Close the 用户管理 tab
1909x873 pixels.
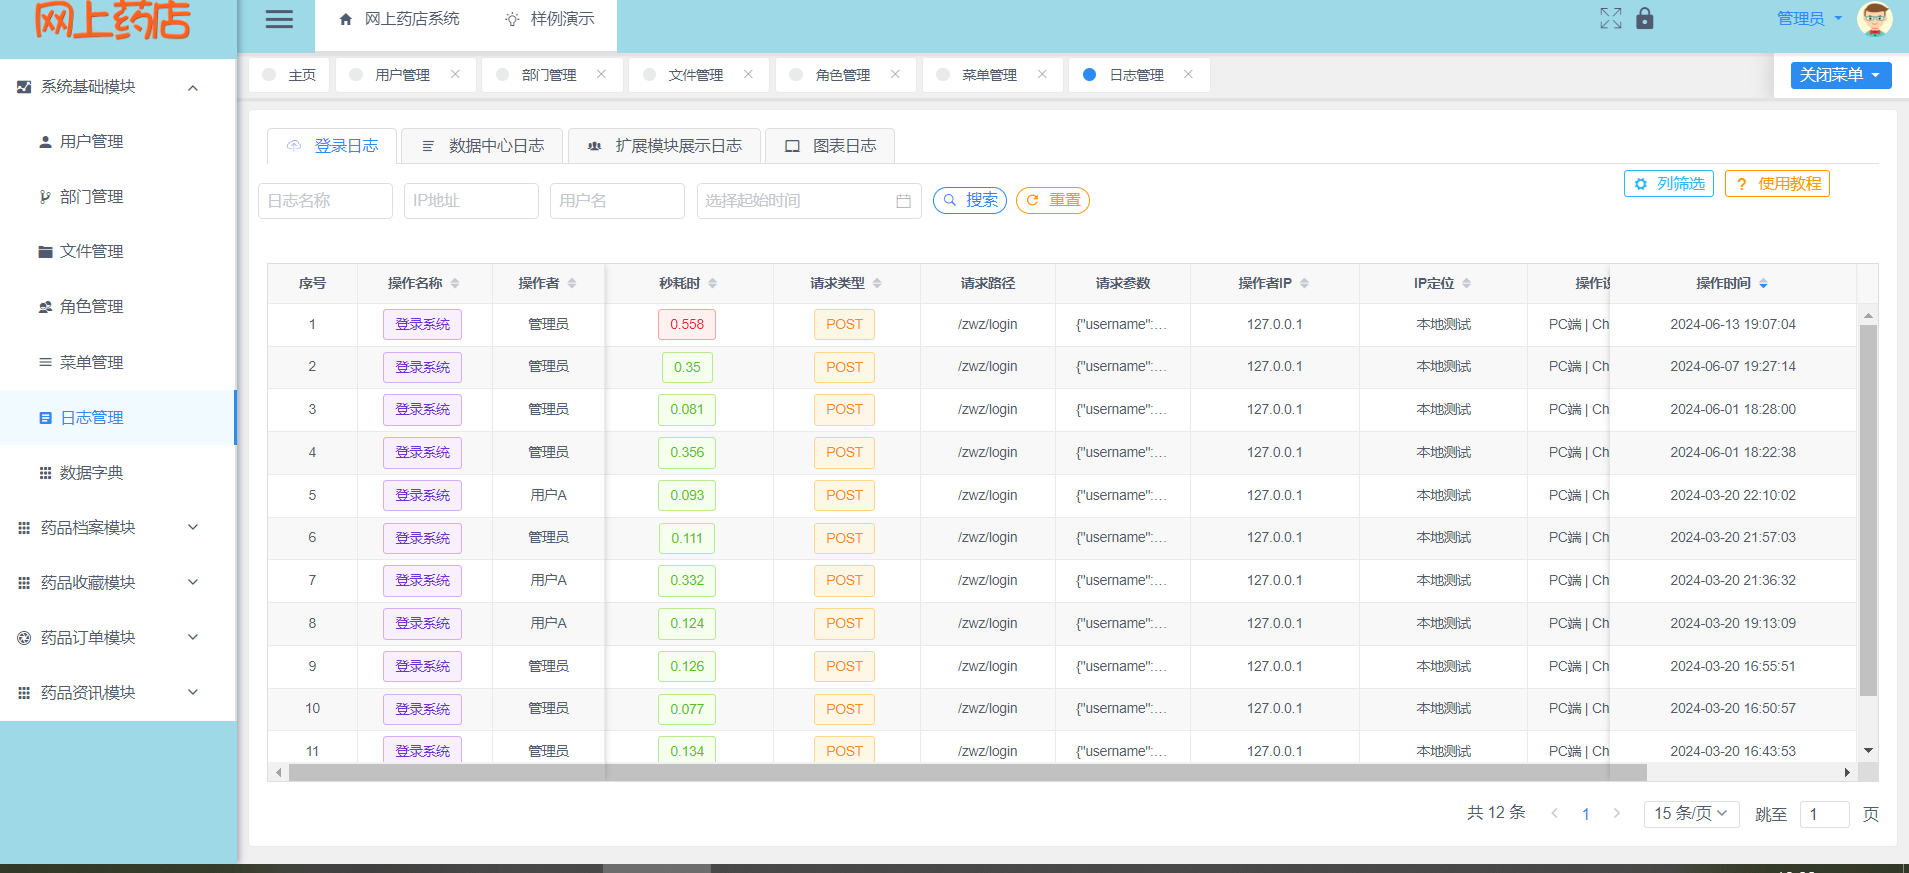455,74
